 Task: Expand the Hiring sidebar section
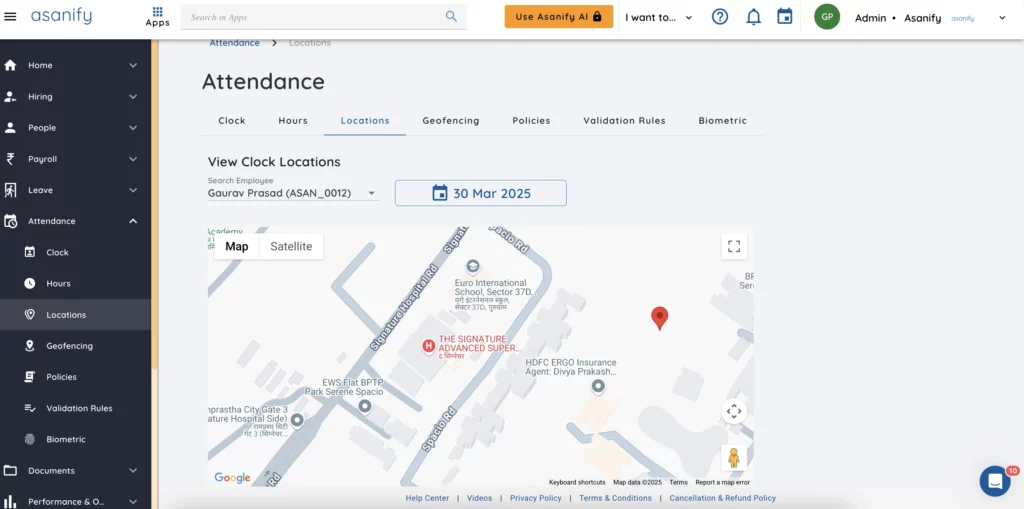[x=133, y=97]
